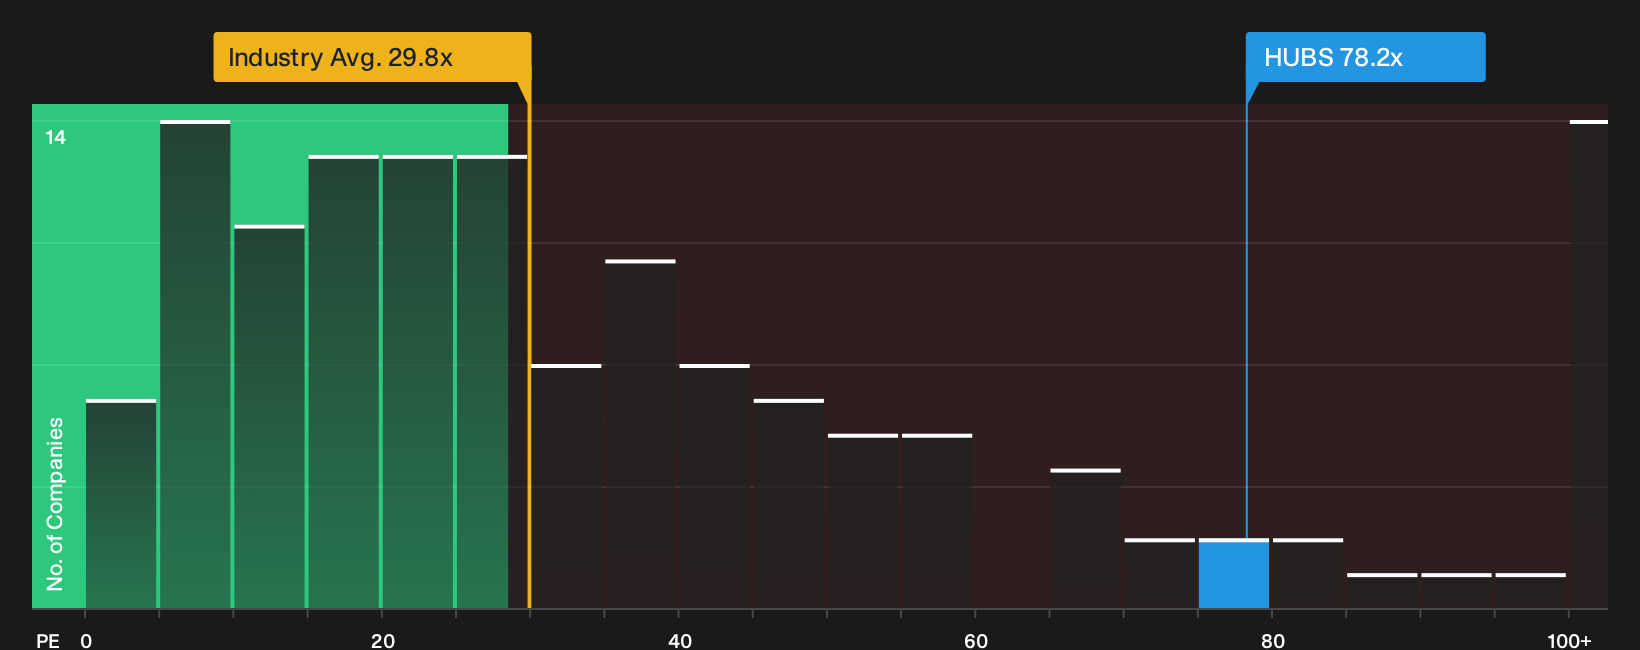The image size is (1640, 650).
Task: Select the 55 to 60 PE bar
Action: click(x=937, y=521)
